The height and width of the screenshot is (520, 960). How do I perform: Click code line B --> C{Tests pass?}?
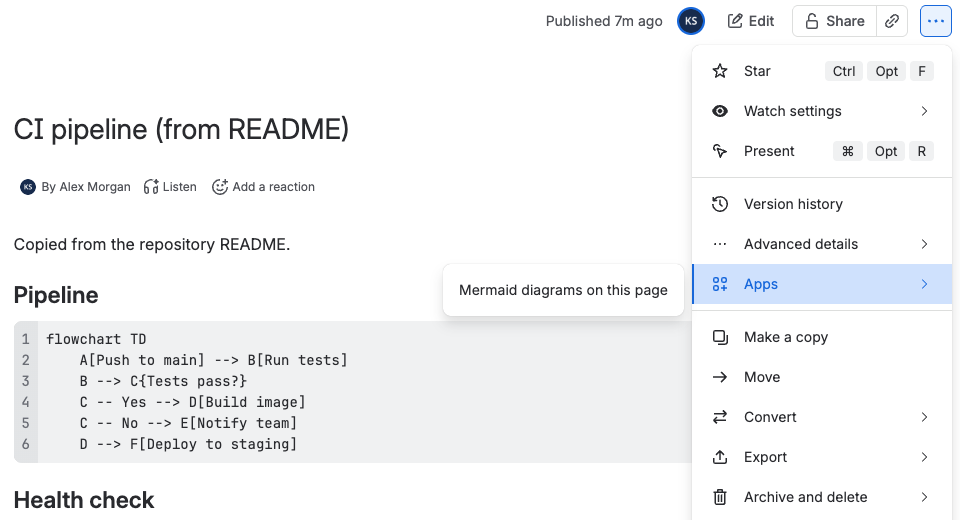point(163,381)
